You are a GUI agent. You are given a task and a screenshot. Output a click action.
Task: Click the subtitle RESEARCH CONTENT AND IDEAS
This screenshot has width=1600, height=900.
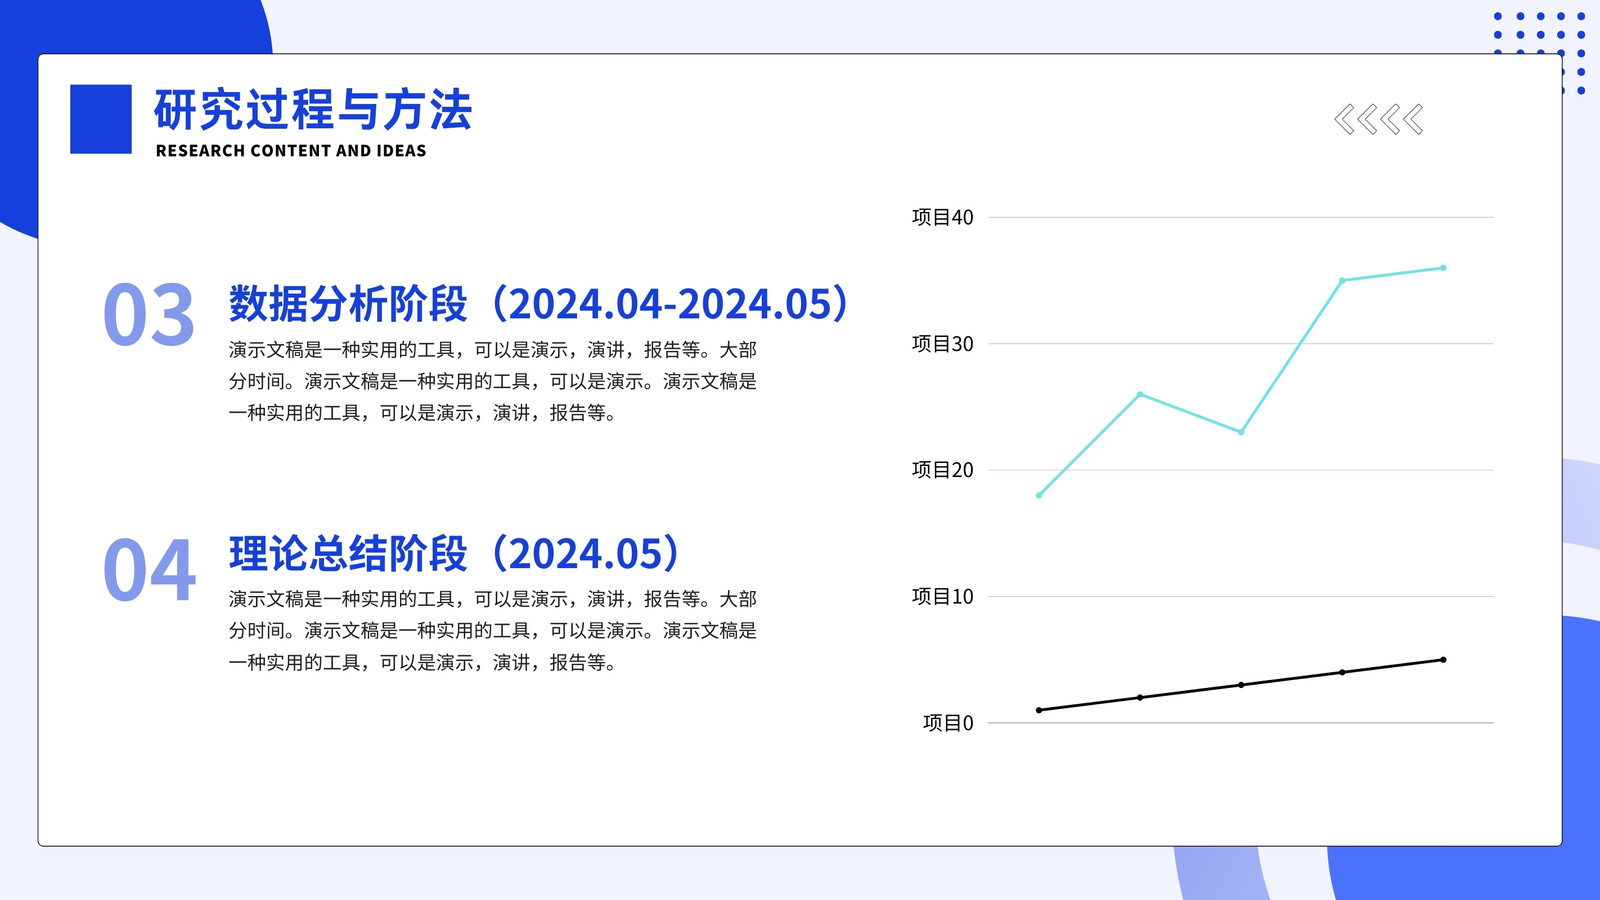click(291, 151)
